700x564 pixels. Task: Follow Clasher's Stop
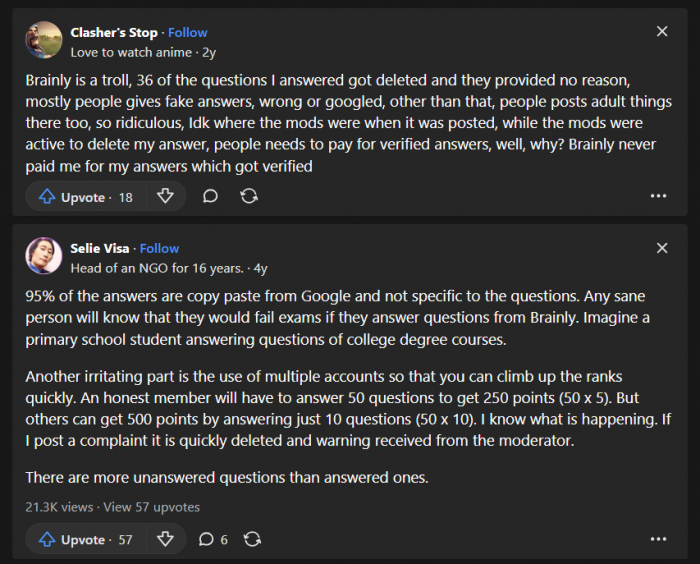188,33
